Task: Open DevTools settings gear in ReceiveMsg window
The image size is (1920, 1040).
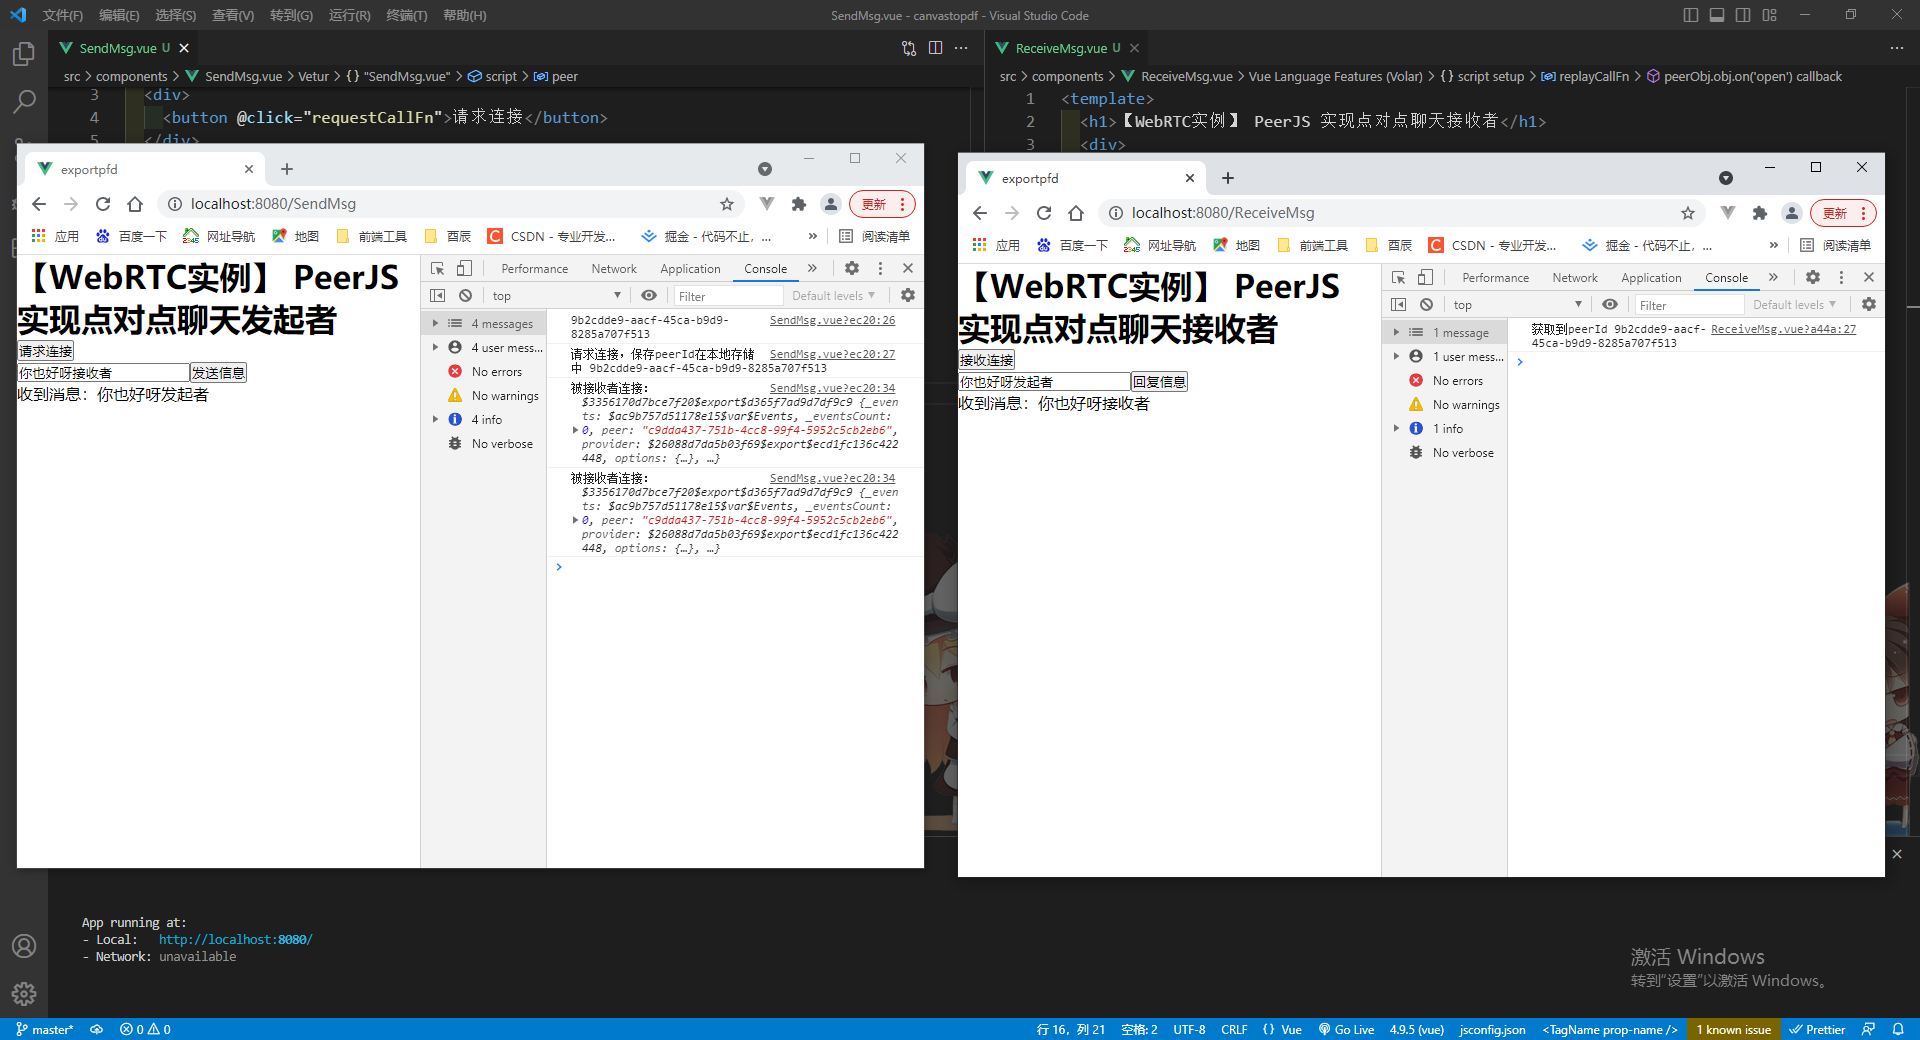Action: tap(1813, 277)
